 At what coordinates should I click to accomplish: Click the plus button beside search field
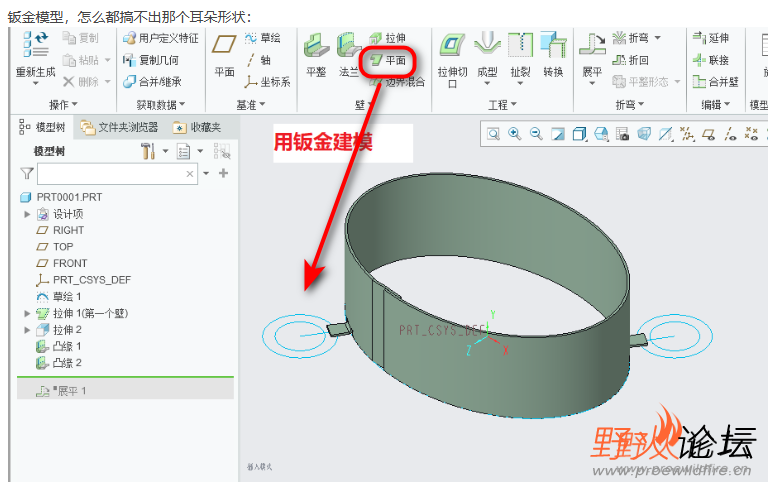pyautogui.click(x=224, y=173)
